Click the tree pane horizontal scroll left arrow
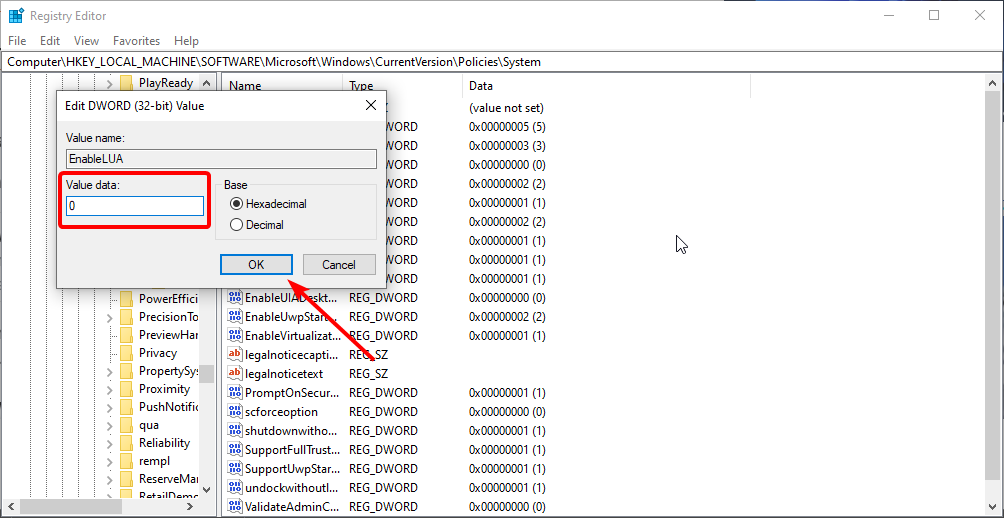The width and height of the screenshot is (1004, 518). 10,507
